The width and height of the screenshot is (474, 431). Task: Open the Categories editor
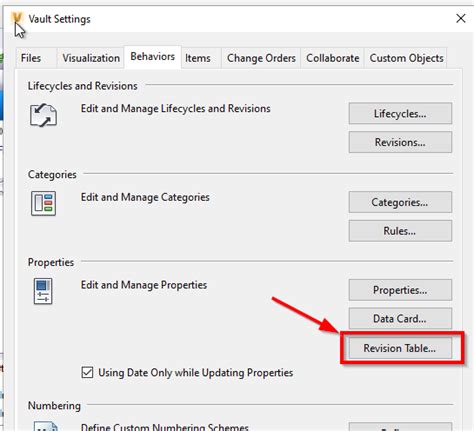tap(400, 202)
